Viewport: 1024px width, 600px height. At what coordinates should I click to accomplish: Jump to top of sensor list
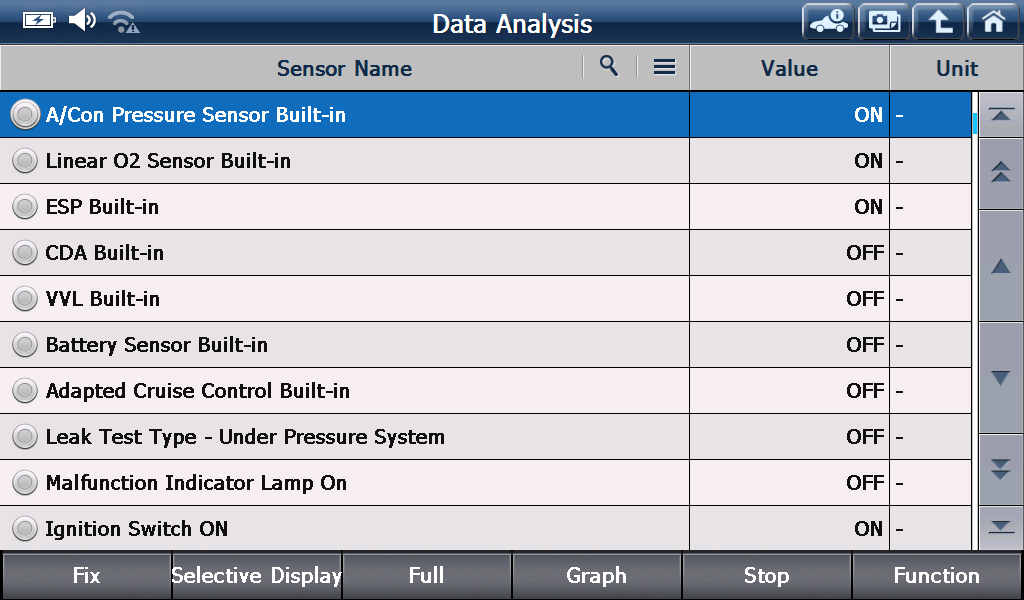(x=1000, y=115)
